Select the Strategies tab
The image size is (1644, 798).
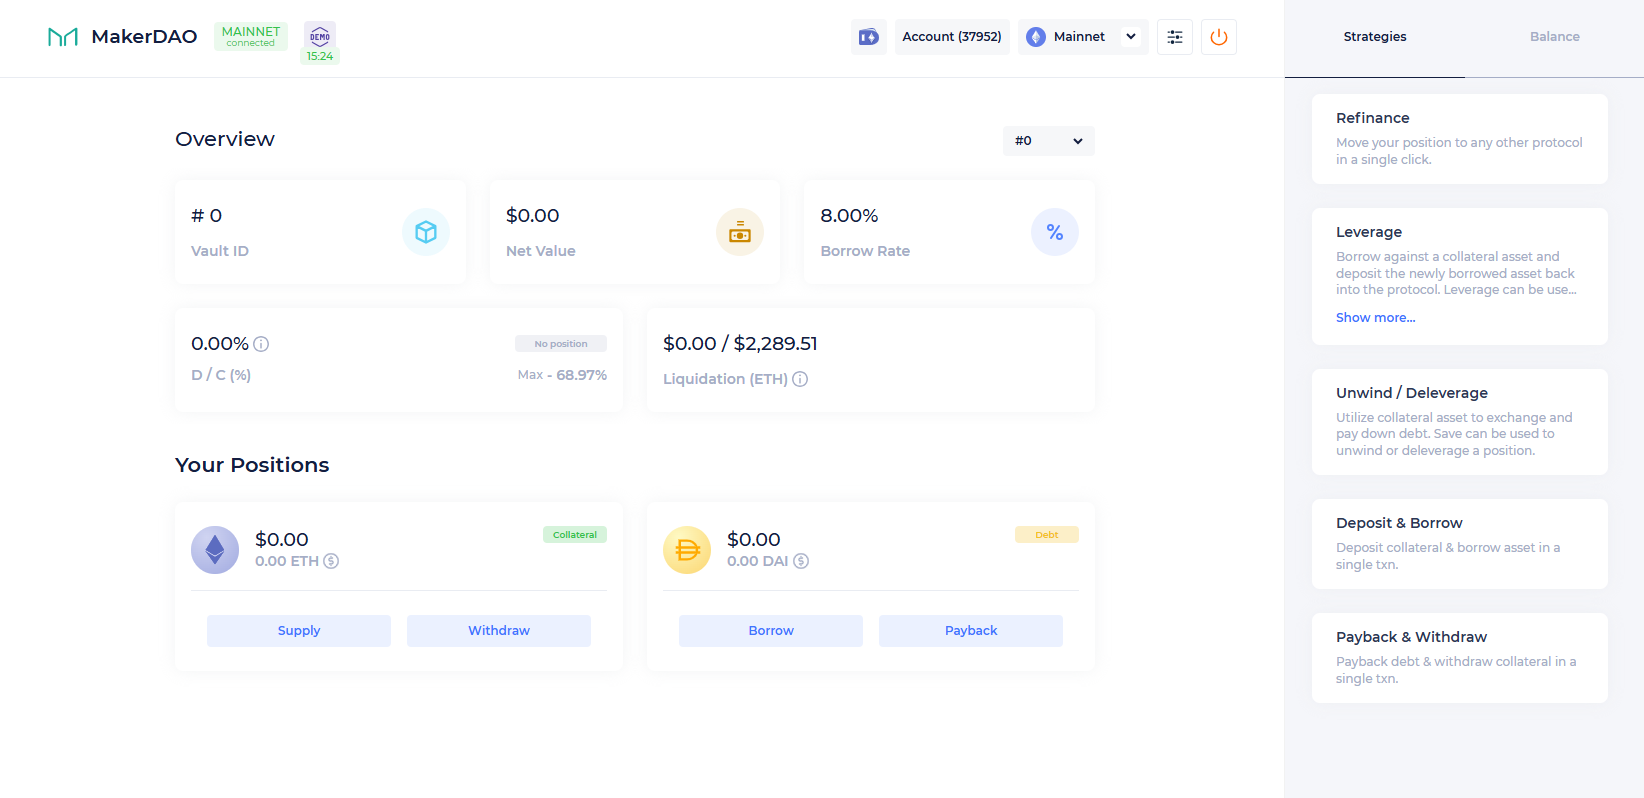pyautogui.click(x=1374, y=37)
